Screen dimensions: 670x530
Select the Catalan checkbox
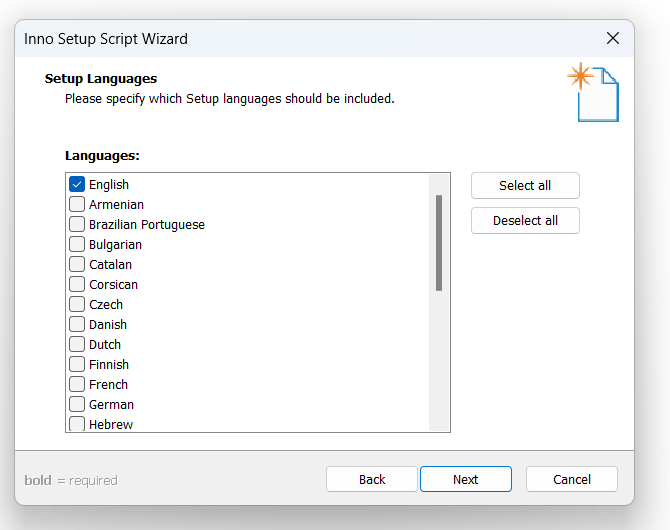pyautogui.click(x=77, y=265)
